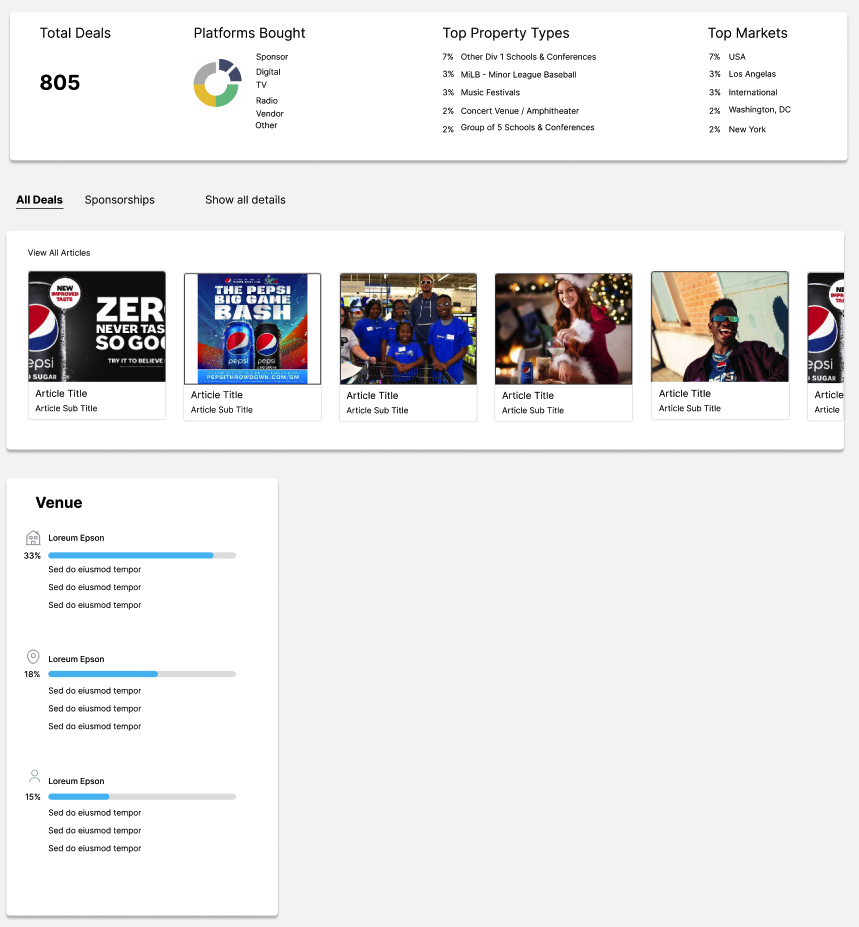Click the 15% venue progress bar

pos(142,796)
